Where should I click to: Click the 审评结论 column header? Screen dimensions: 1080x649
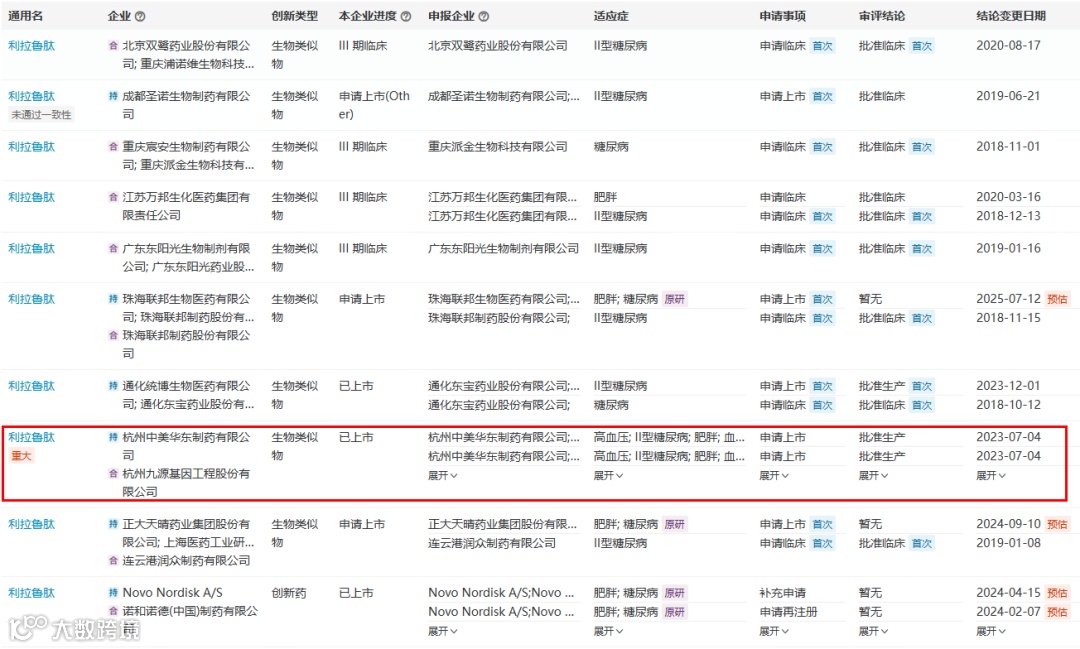pos(882,16)
